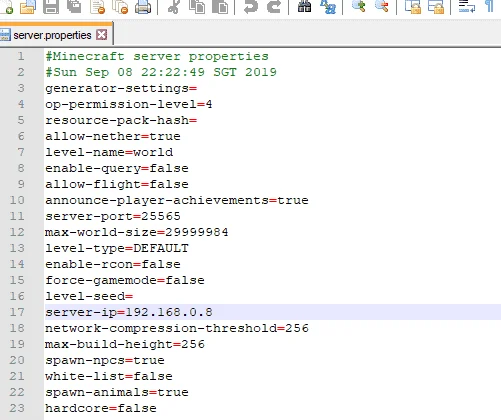Click the Cut scissors icon

coord(173,6)
